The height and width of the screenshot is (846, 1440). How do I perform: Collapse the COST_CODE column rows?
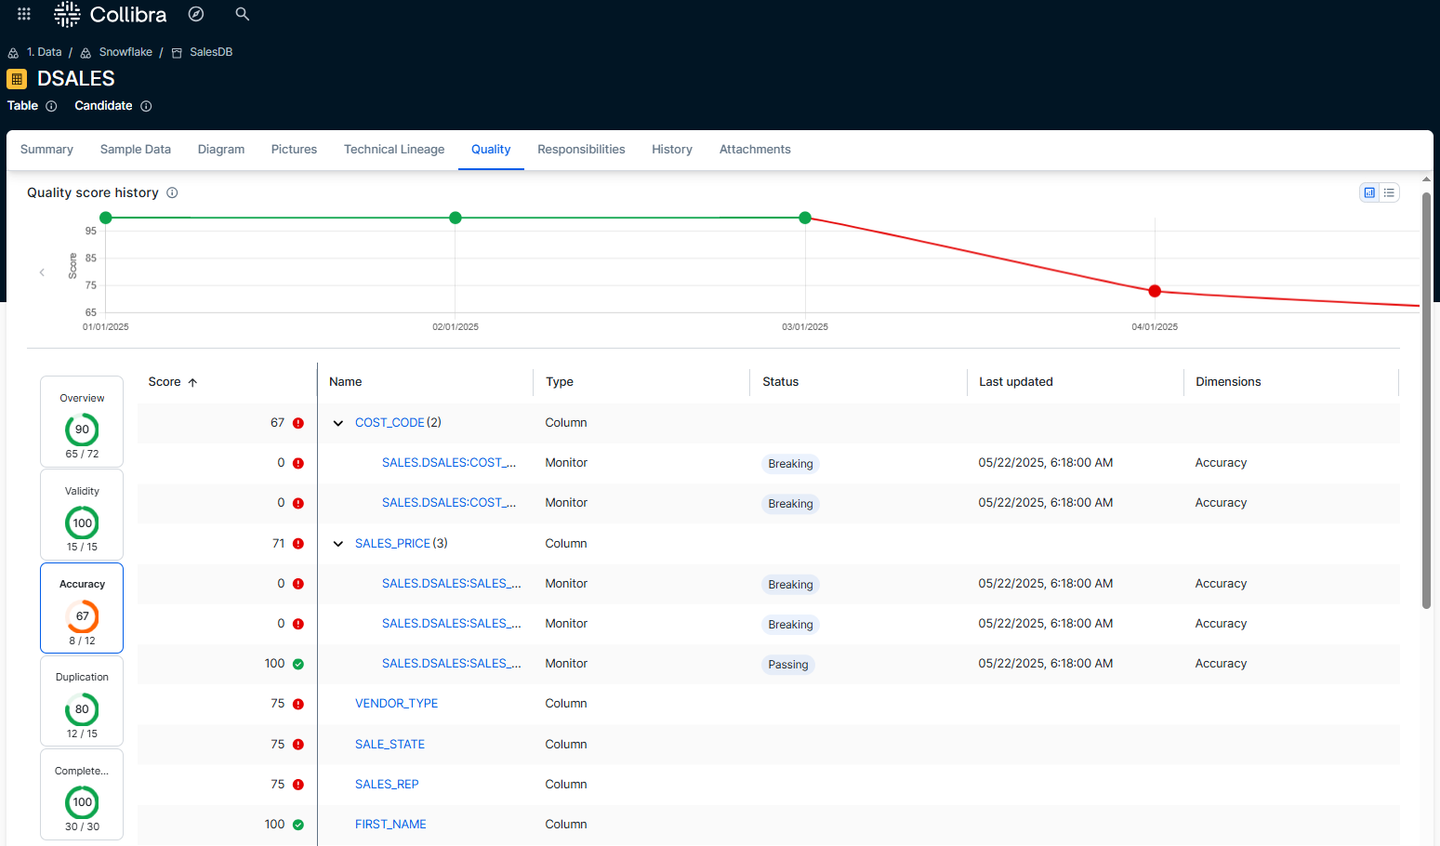[x=338, y=422]
